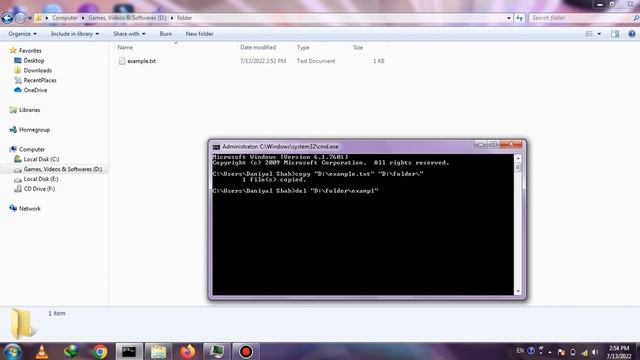
Task: Open Firefox from the taskbar
Action: [187, 351]
